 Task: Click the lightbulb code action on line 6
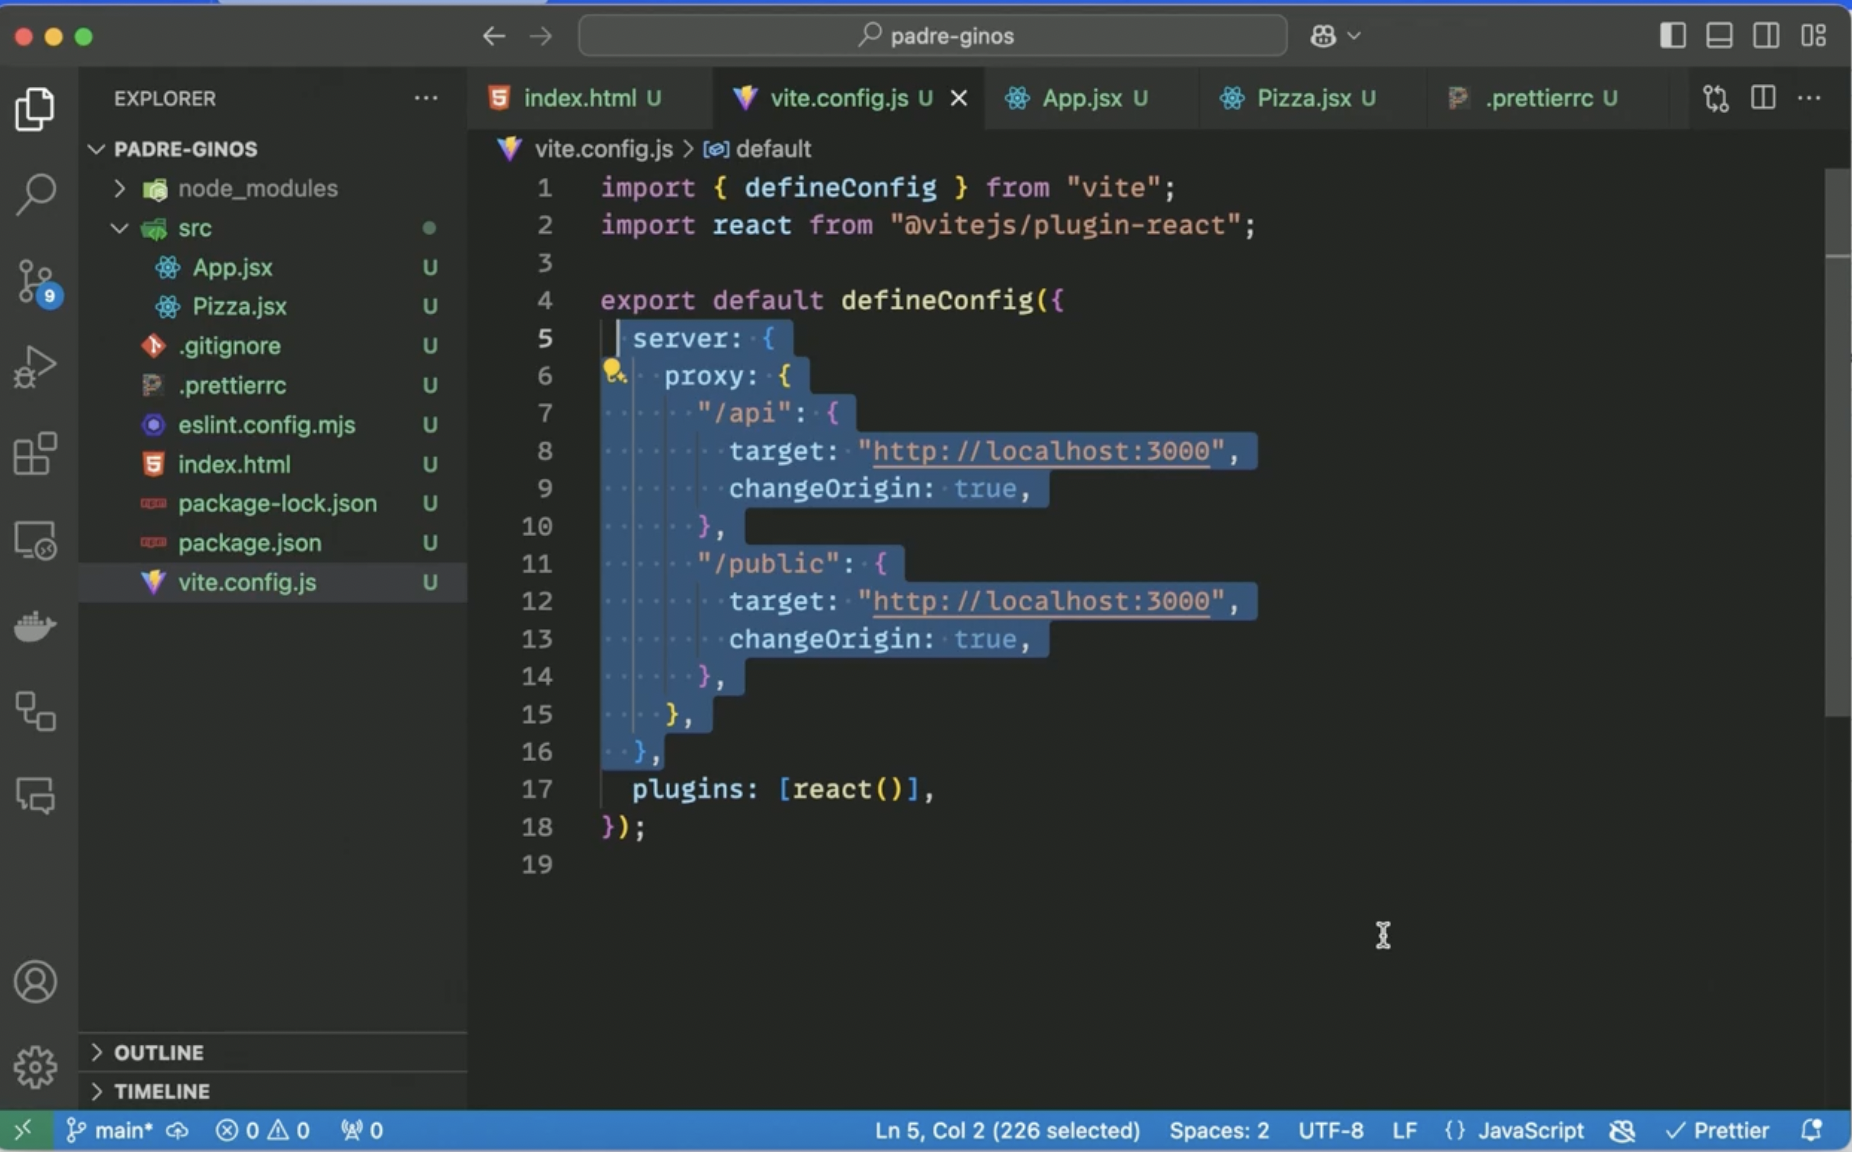coord(613,372)
